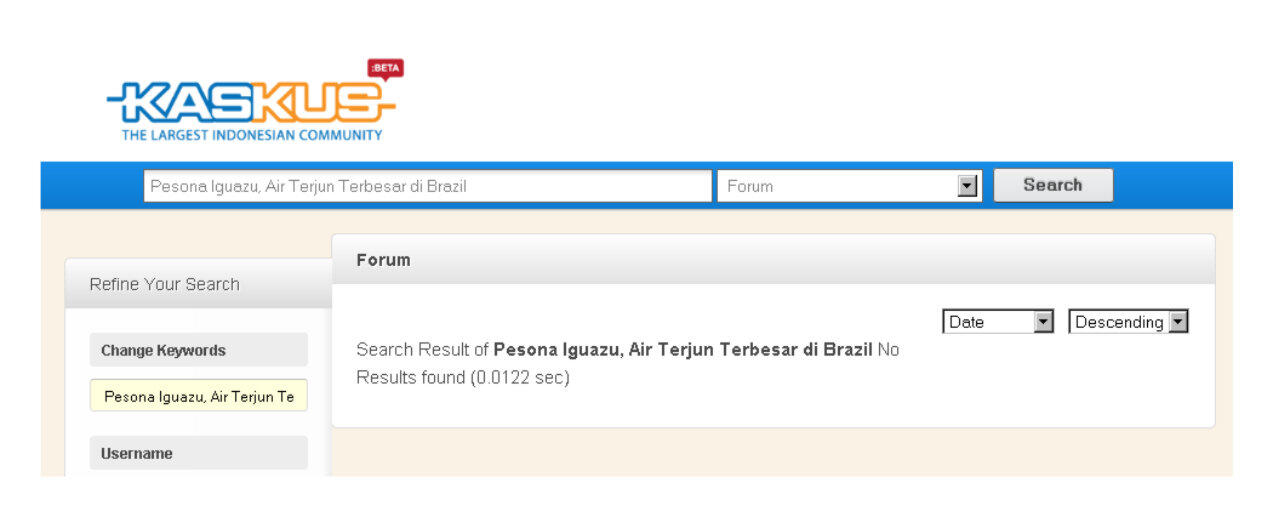Viewport: 1273px width, 527px height.
Task: Click the arrow beside Descending dropdown
Action: point(1178,322)
